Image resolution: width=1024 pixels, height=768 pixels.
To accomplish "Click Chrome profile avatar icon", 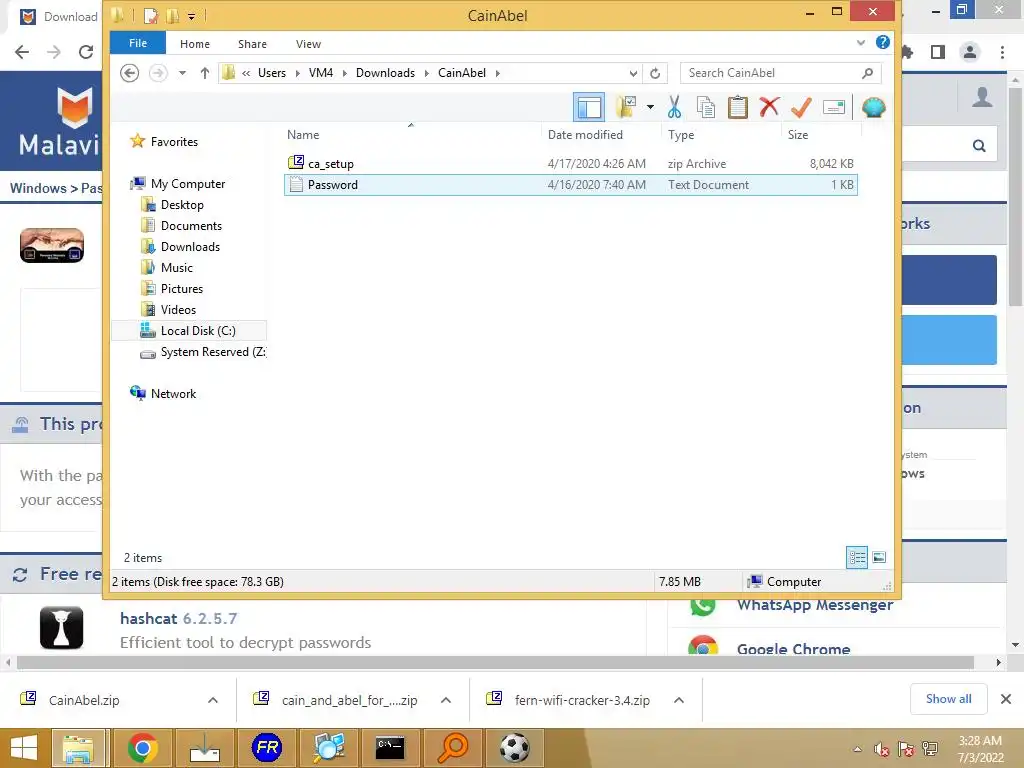I will click(970, 52).
